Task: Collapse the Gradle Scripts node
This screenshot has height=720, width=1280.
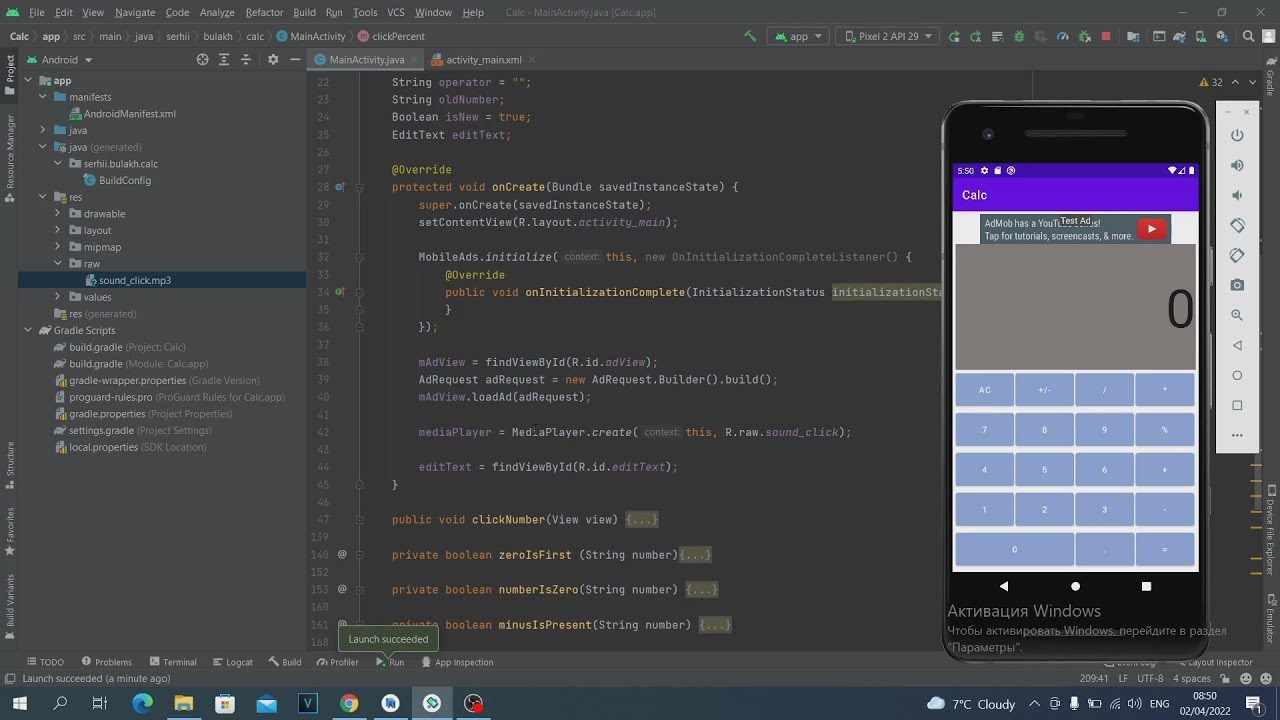Action: click(x=28, y=330)
